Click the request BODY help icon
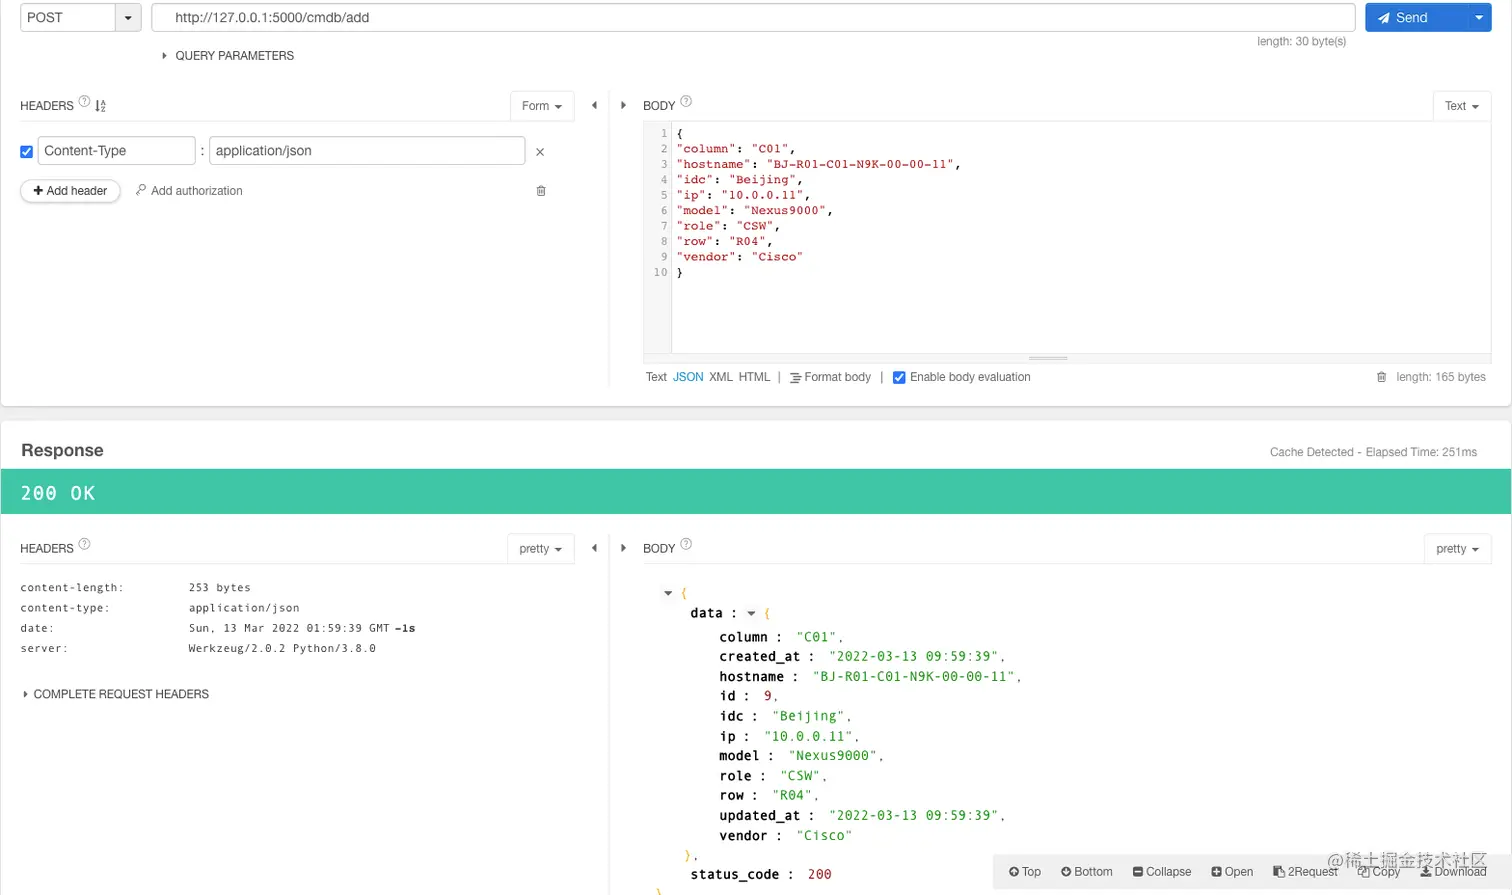The height and width of the screenshot is (895, 1512). point(686,101)
